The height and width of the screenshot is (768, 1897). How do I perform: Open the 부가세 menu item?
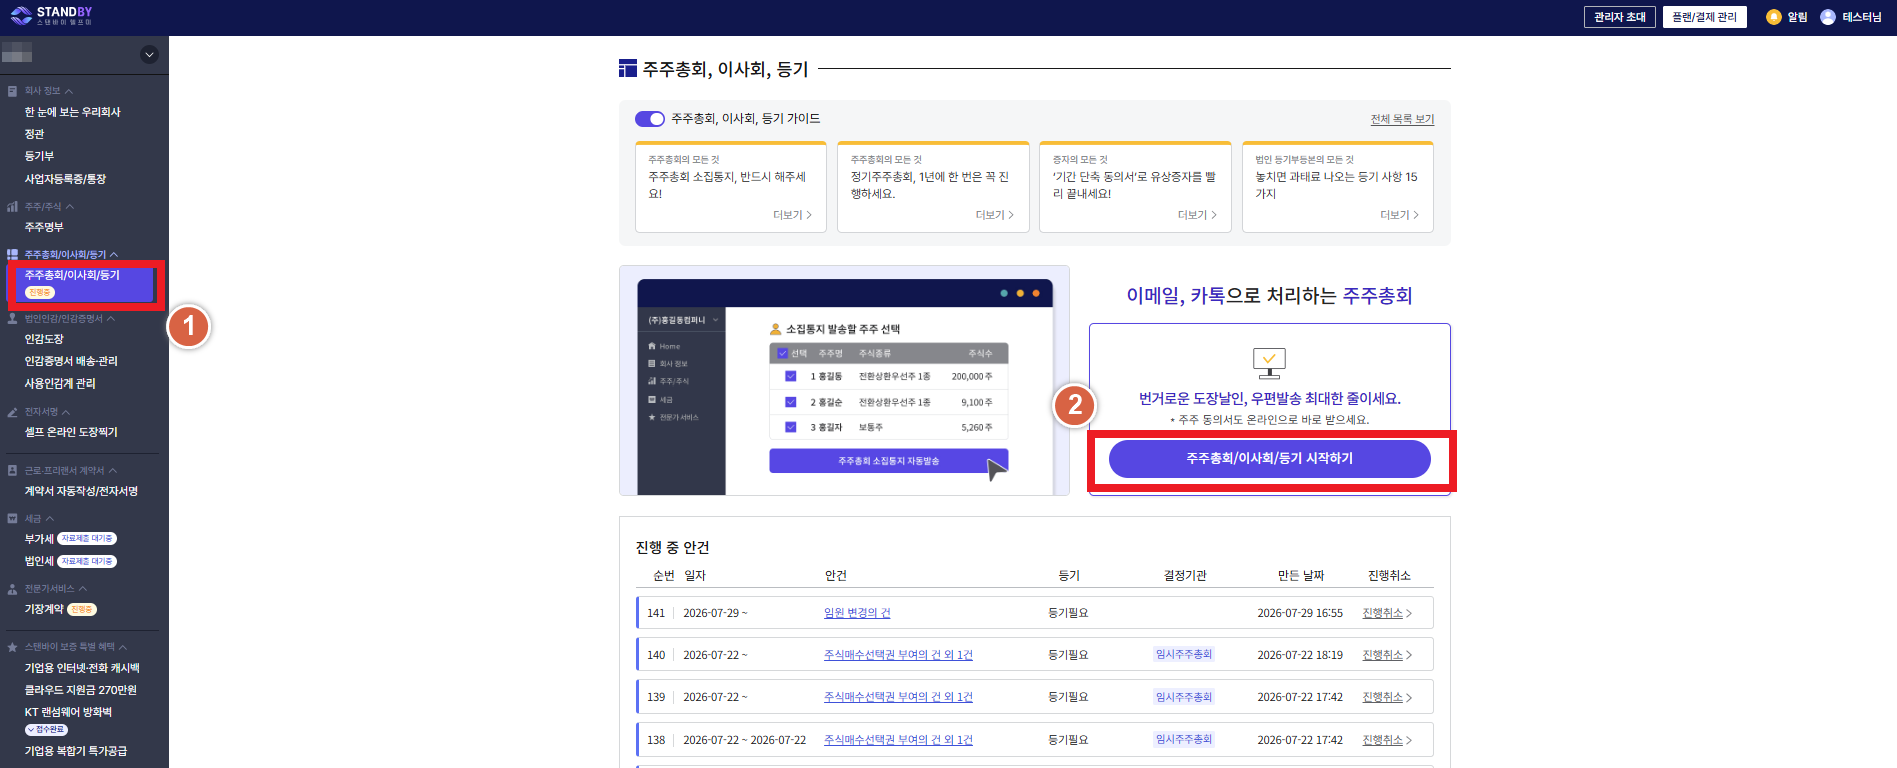point(39,539)
